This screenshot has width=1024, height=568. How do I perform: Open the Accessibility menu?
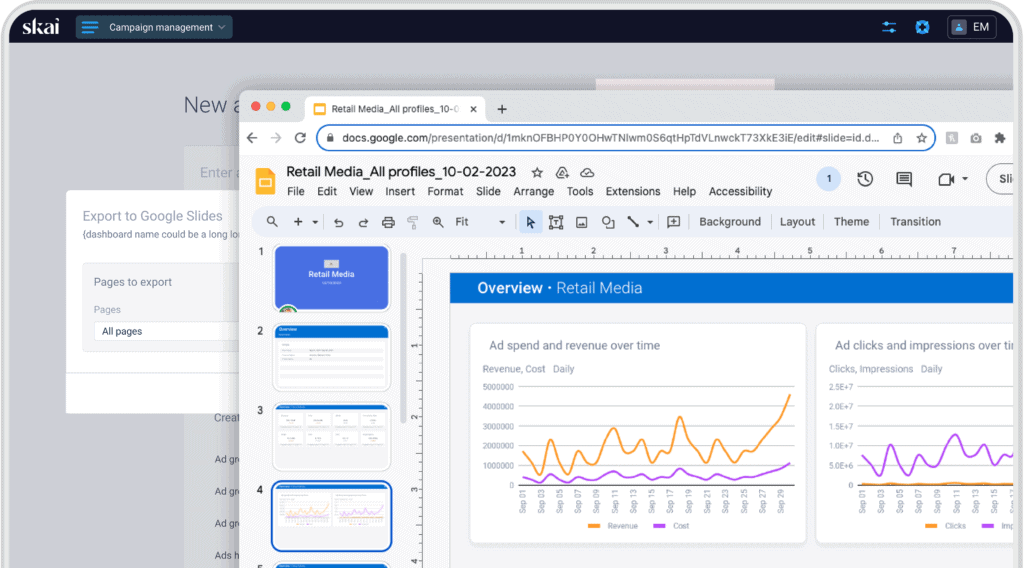click(x=741, y=191)
